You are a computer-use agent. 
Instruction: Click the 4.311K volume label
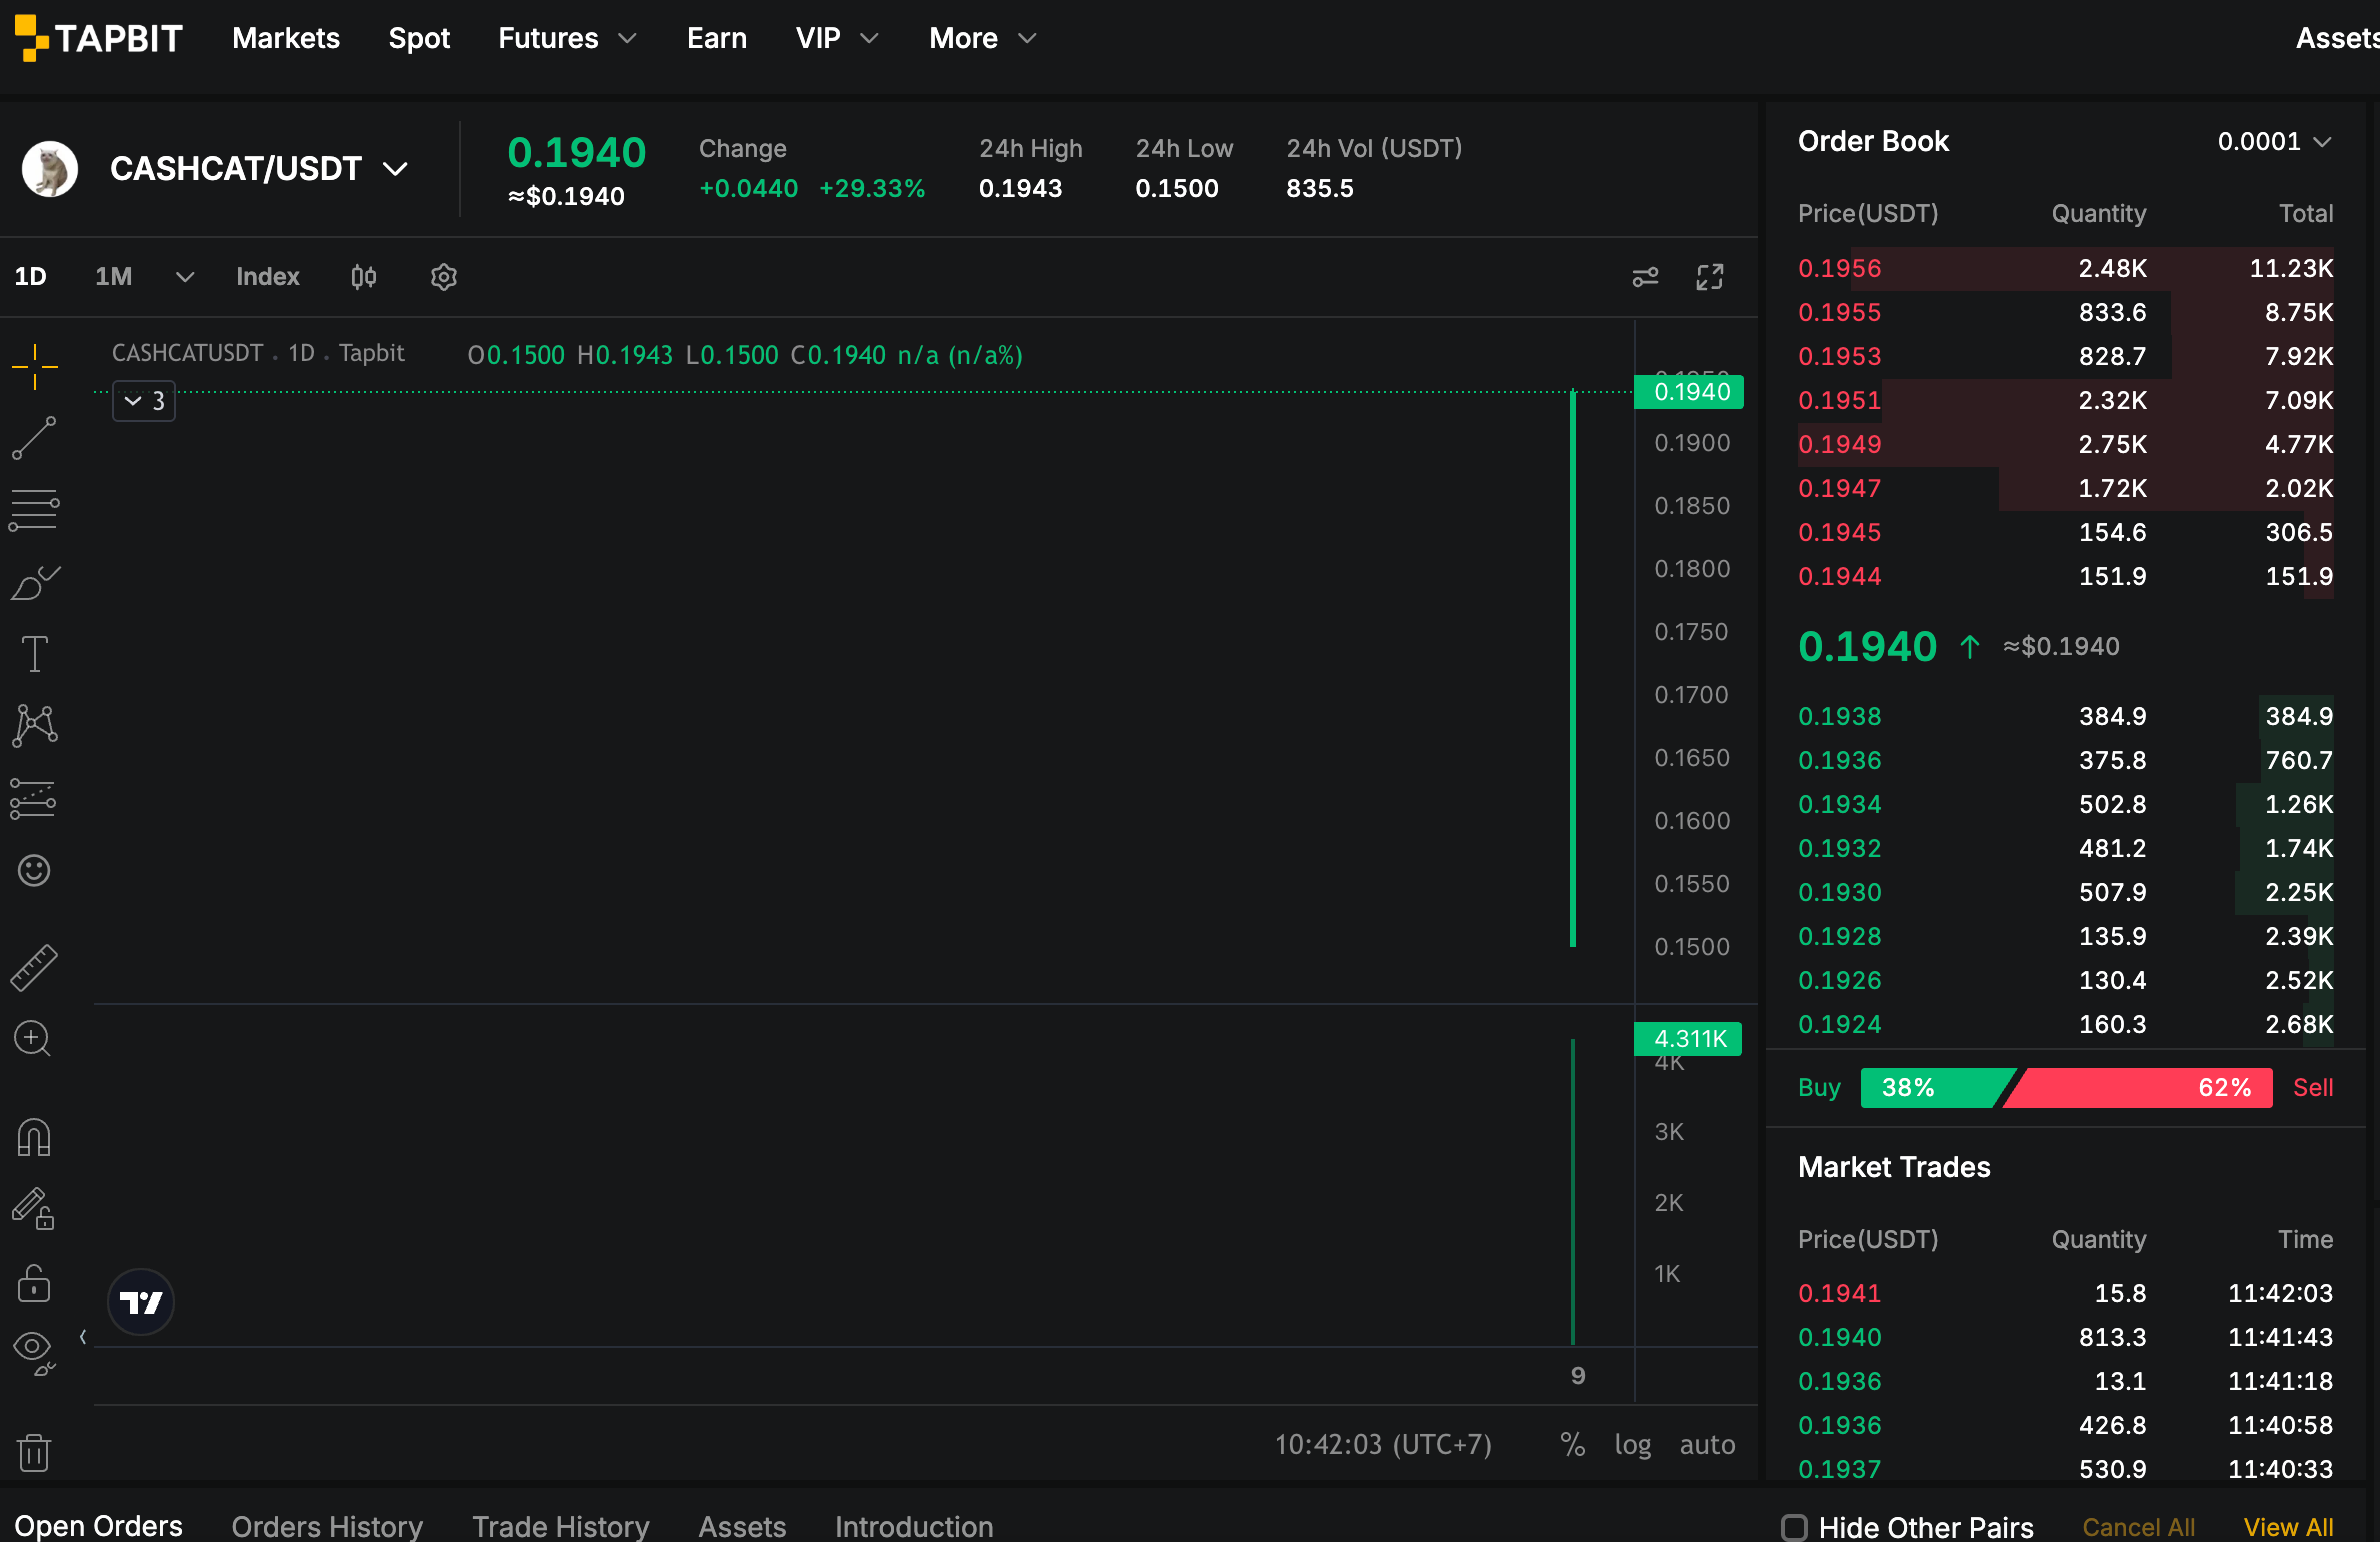(x=1688, y=1039)
